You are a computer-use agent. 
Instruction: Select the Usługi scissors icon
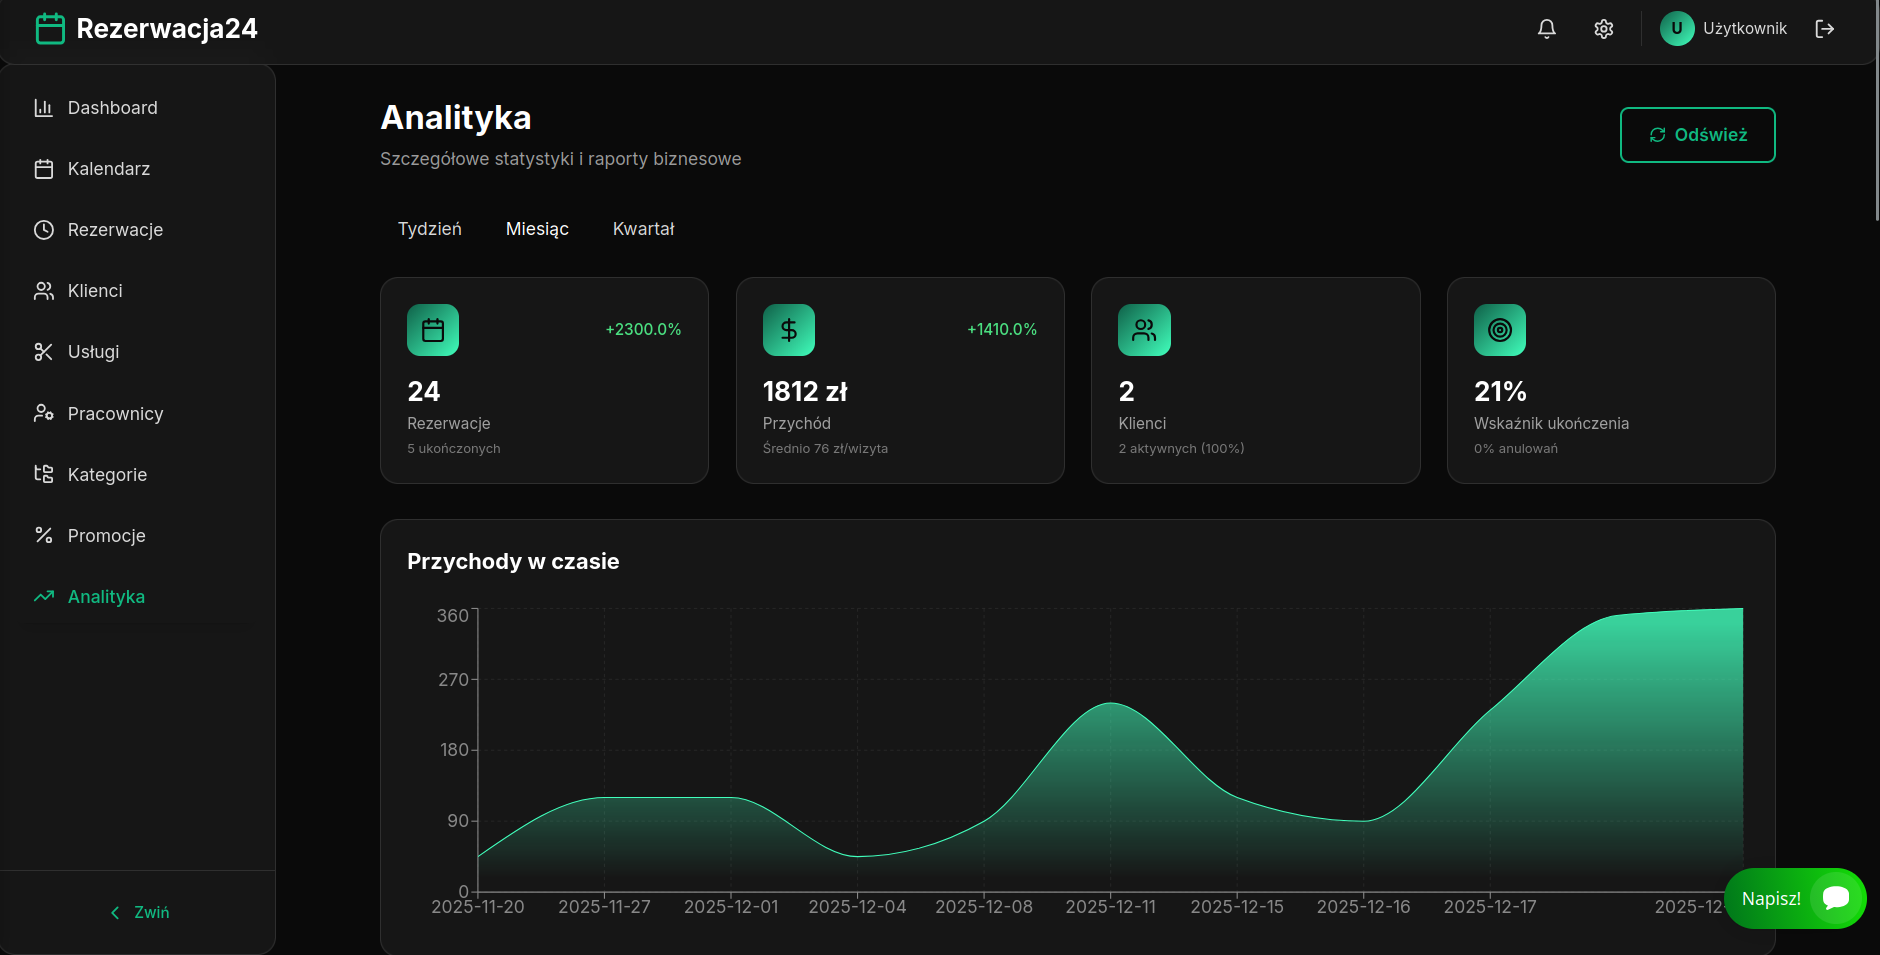pyautogui.click(x=44, y=351)
